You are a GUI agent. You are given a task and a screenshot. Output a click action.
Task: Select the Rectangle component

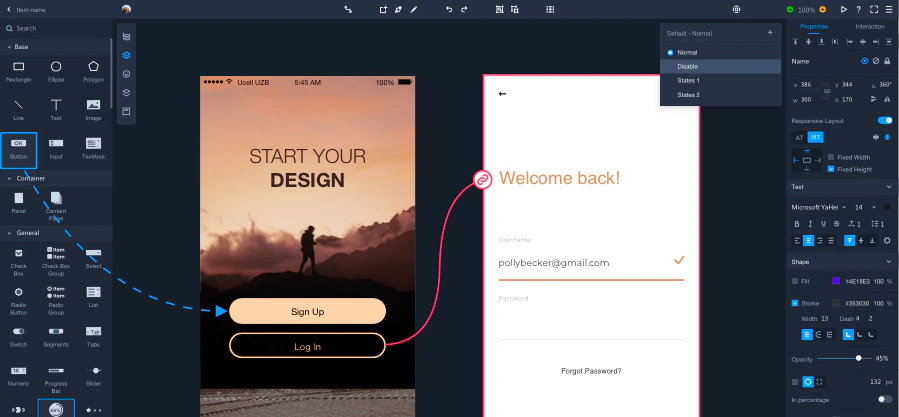click(18, 71)
